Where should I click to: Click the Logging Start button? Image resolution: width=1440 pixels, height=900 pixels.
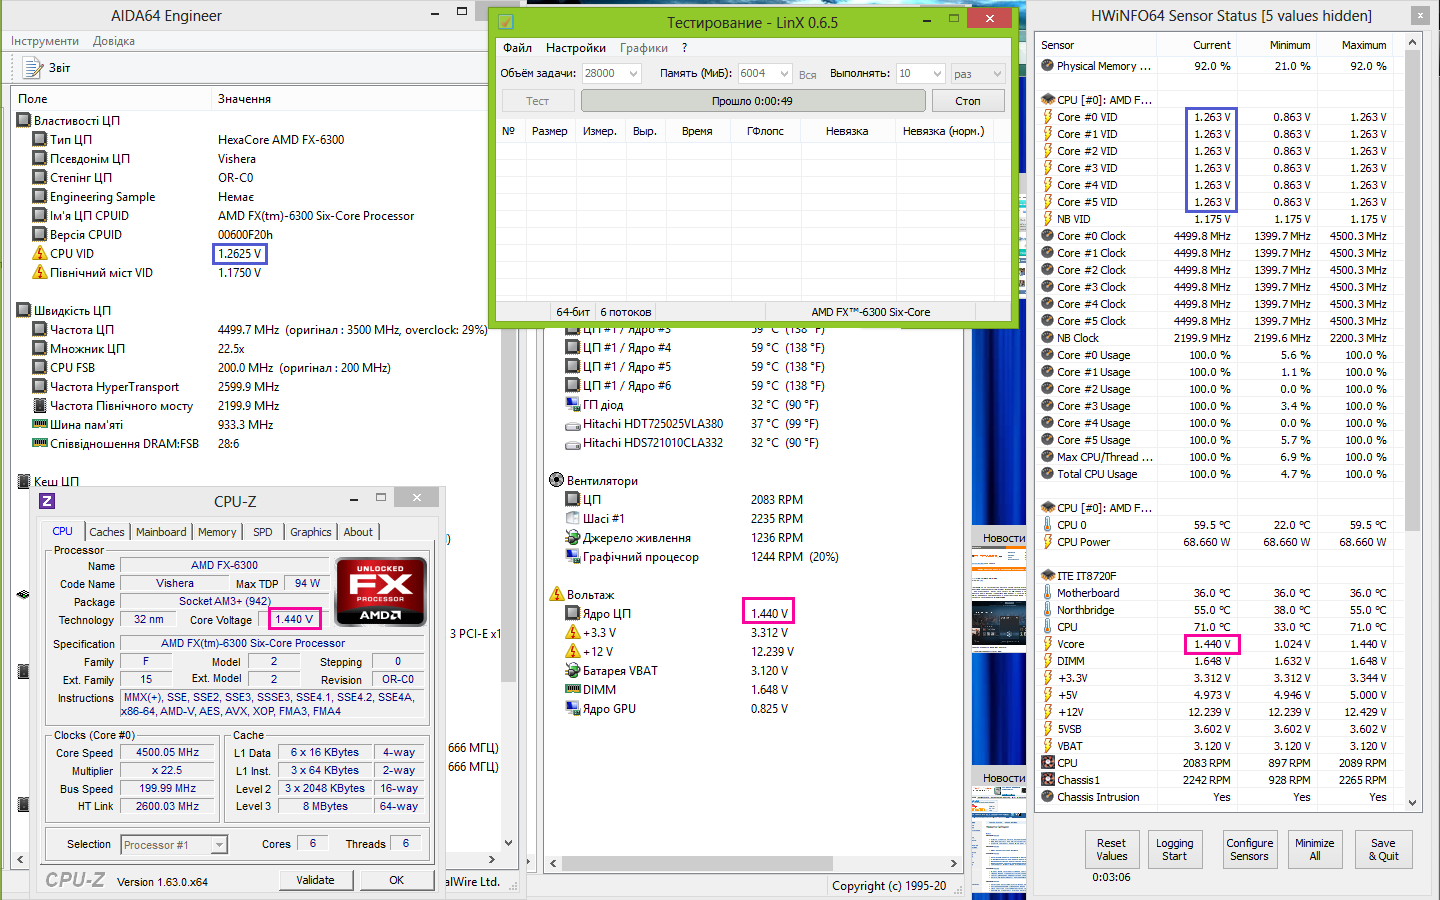coord(1175,849)
